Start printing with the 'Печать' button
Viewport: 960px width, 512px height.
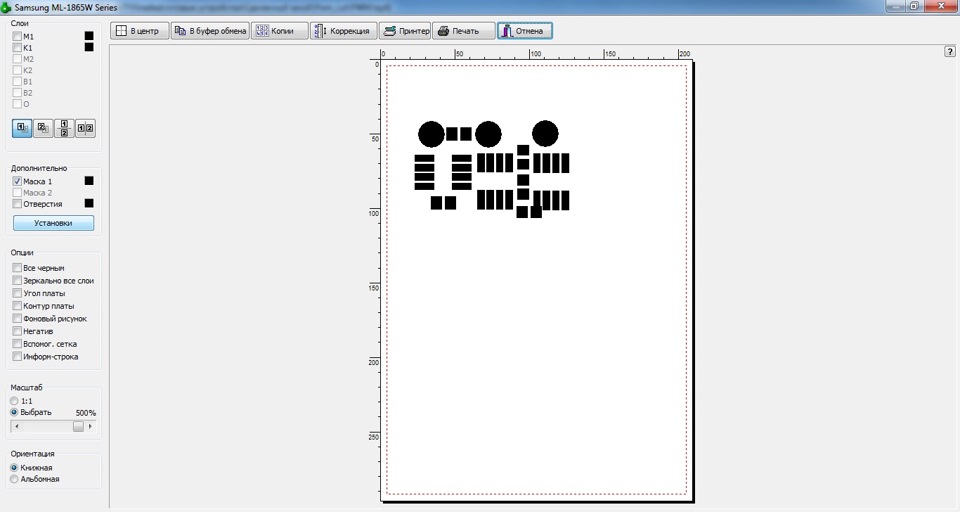tap(463, 31)
